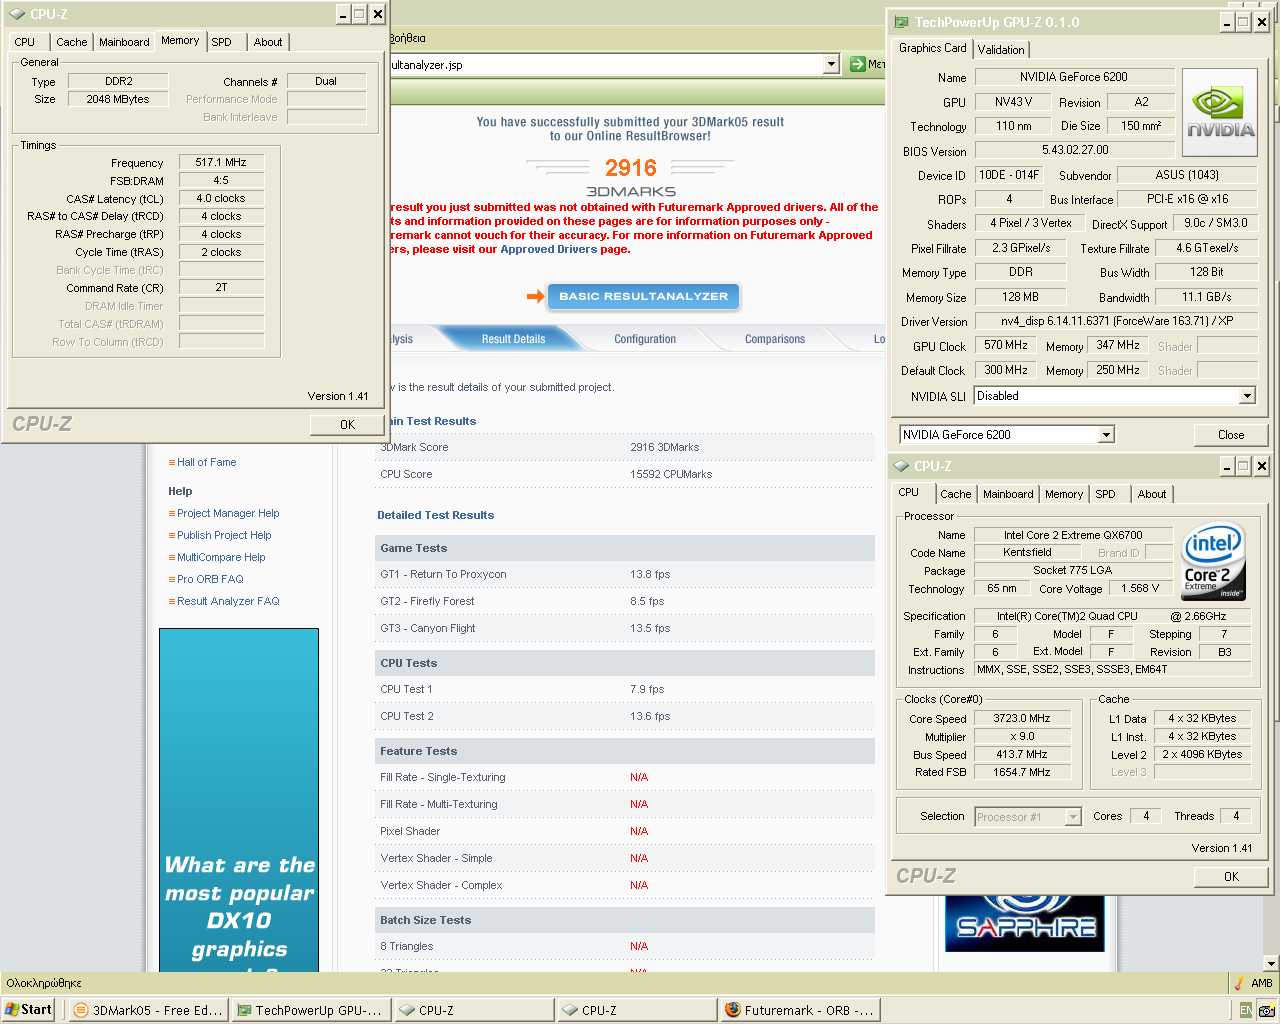Click the browser scrollbar down arrow
This screenshot has height=1024, width=1280.
click(x=1271, y=964)
